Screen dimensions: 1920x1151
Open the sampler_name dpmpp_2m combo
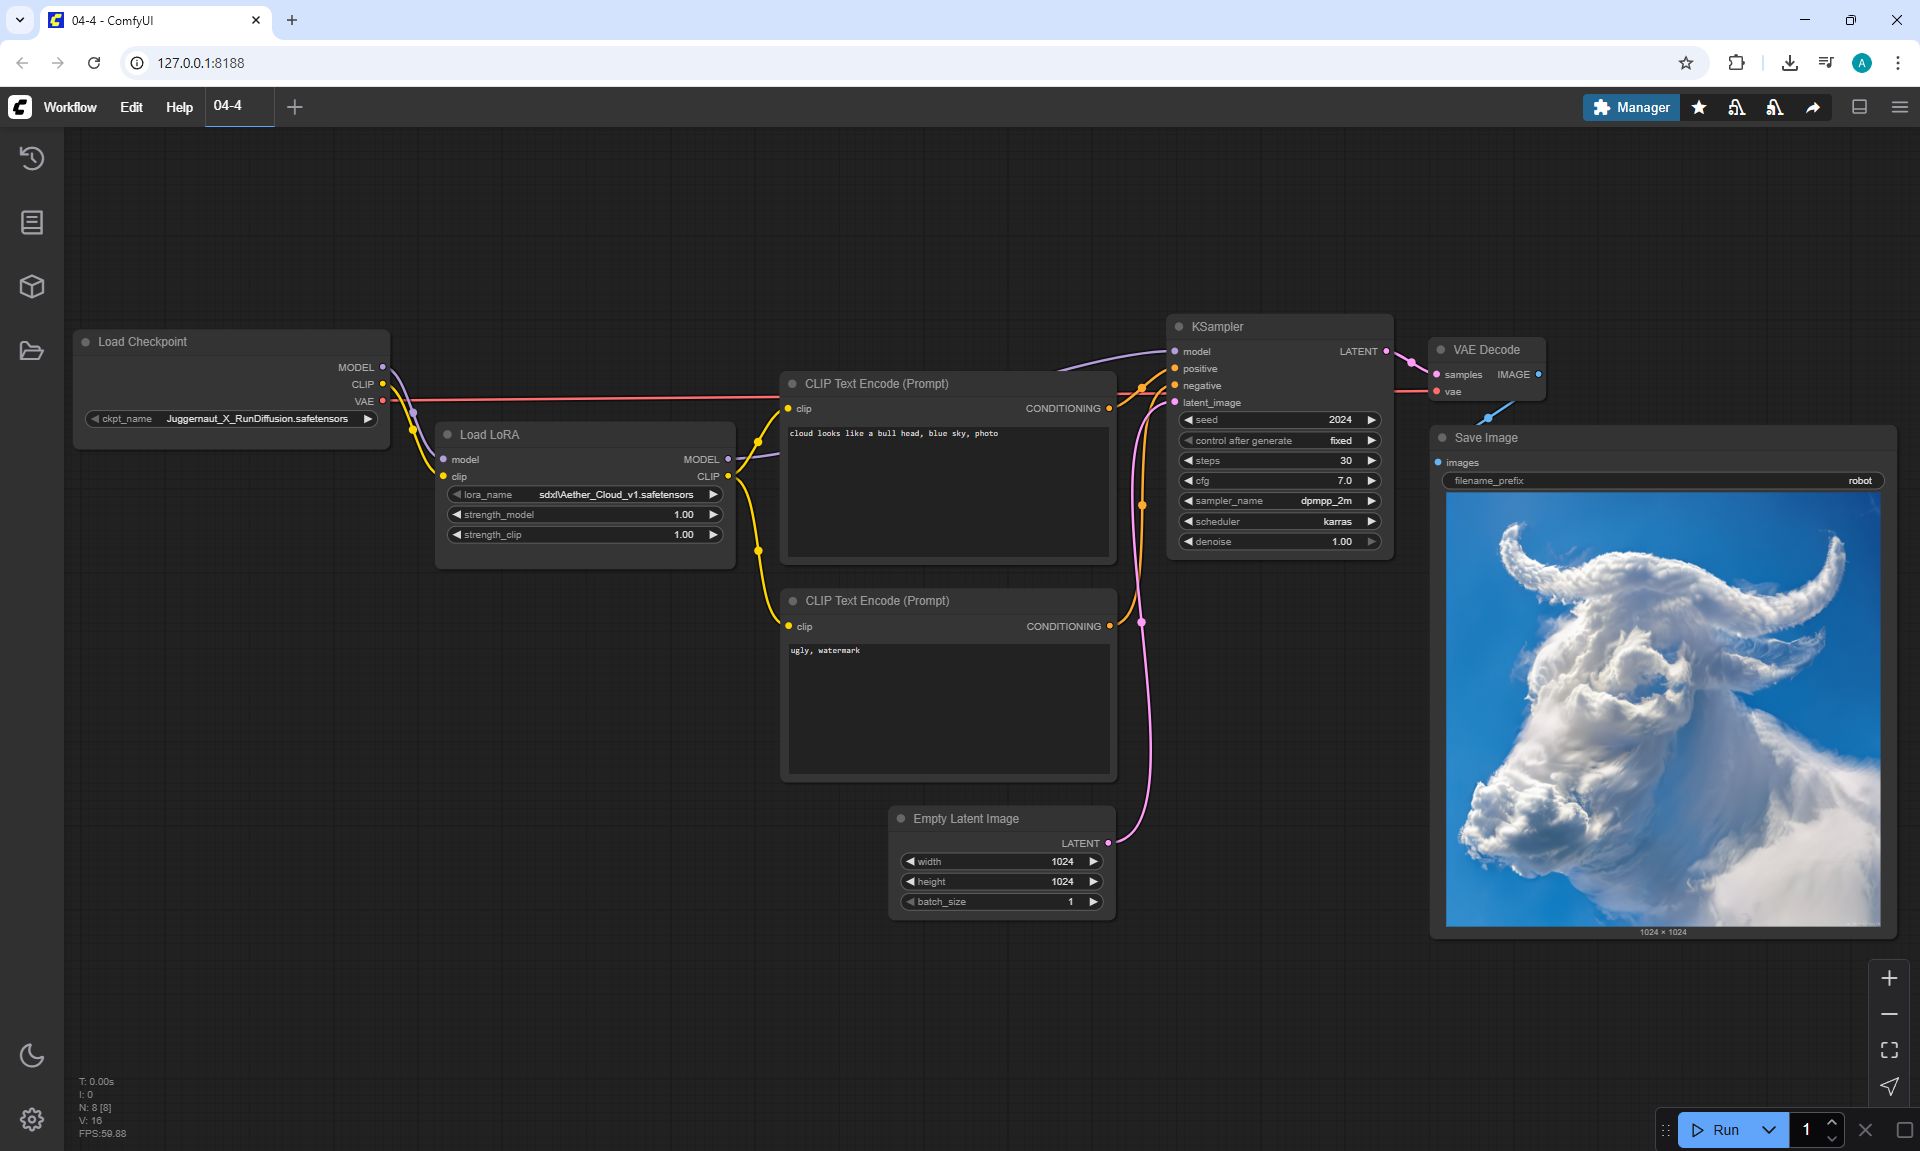[x=1279, y=501]
